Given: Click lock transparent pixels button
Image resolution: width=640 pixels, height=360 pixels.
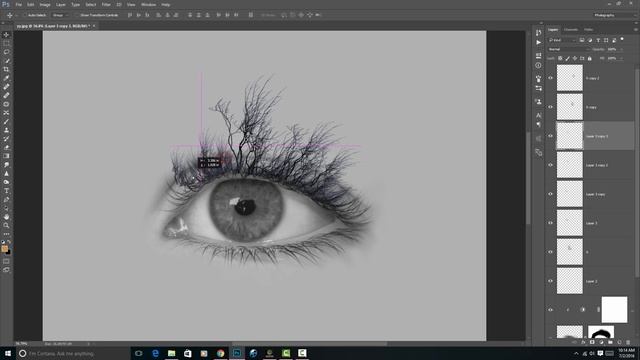Looking at the screenshot, I should coord(560,58).
